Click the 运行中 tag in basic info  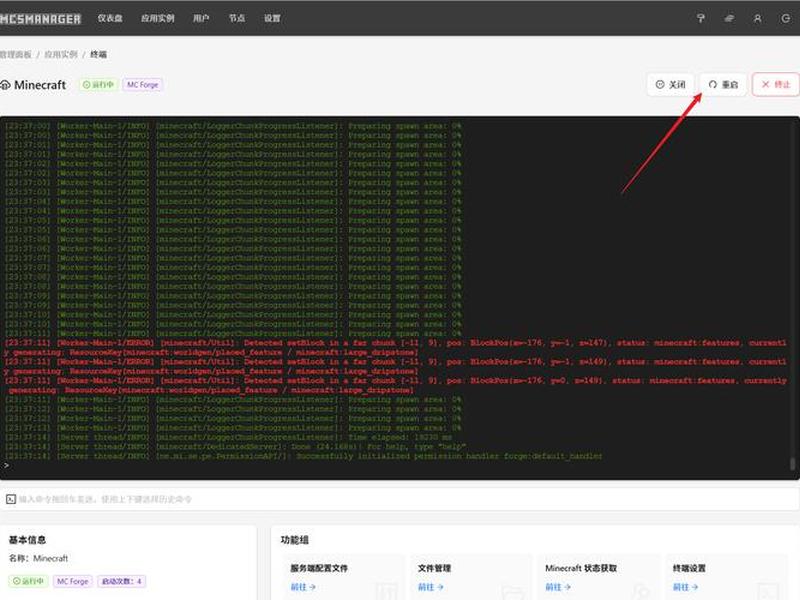tap(29, 581)
